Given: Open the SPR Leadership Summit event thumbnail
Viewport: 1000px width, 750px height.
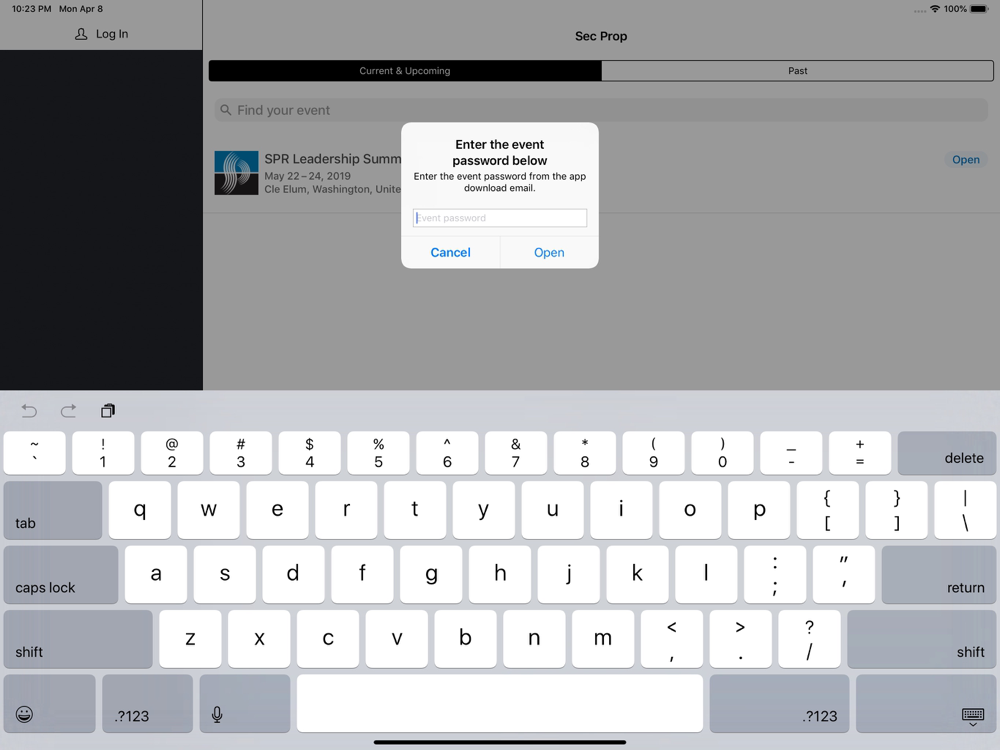Looking at the screenshot, I should pyautogui.click(x=237, y=173).
